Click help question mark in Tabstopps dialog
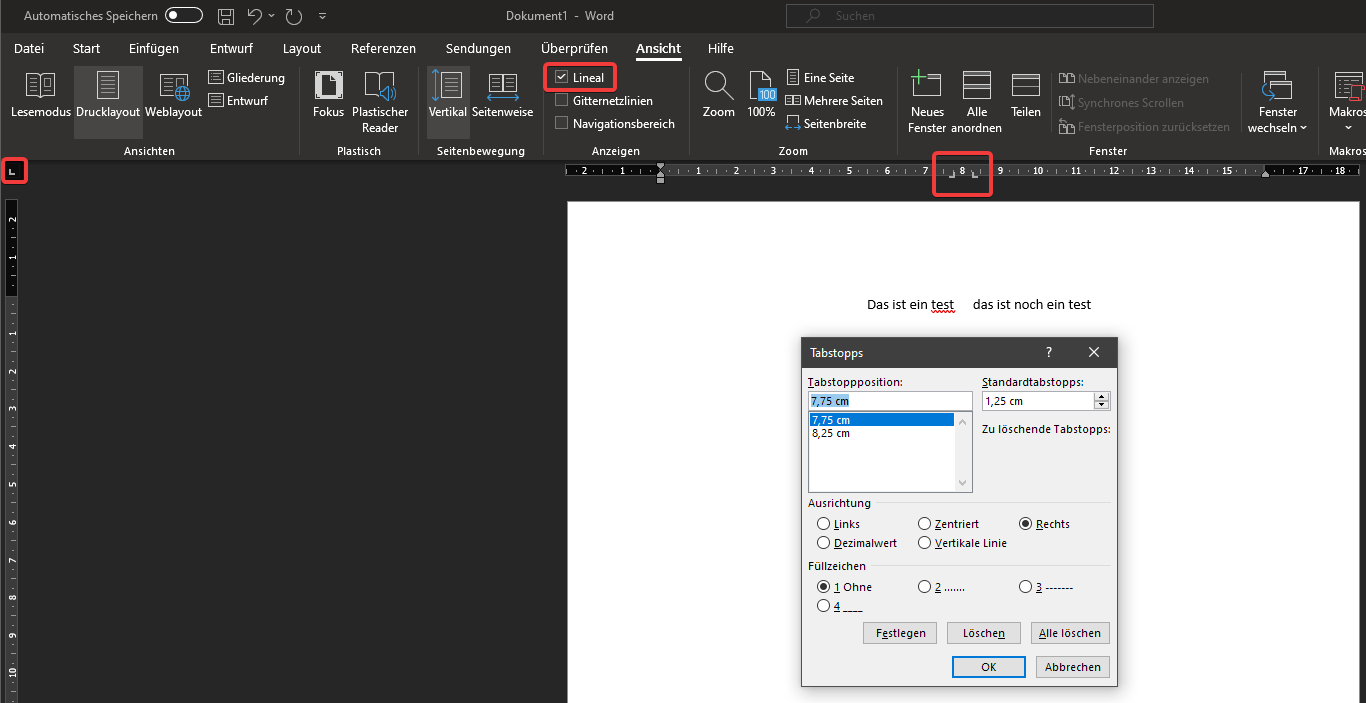 pos(1049,353)
